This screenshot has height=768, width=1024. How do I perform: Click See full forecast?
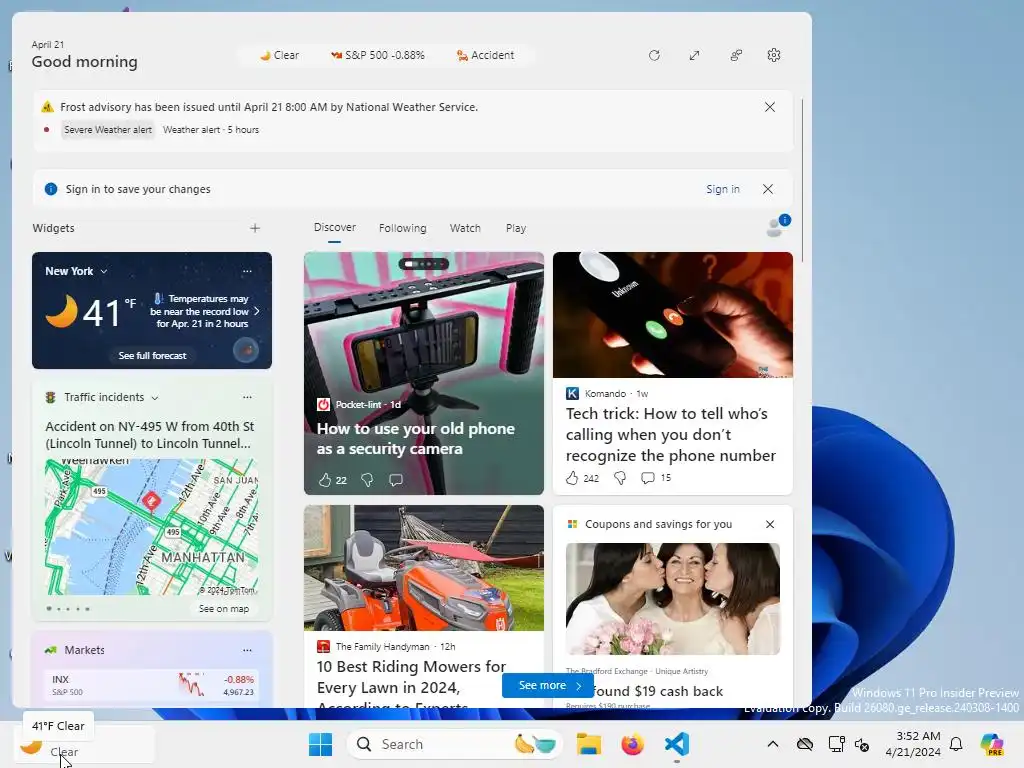click(152, 355)
